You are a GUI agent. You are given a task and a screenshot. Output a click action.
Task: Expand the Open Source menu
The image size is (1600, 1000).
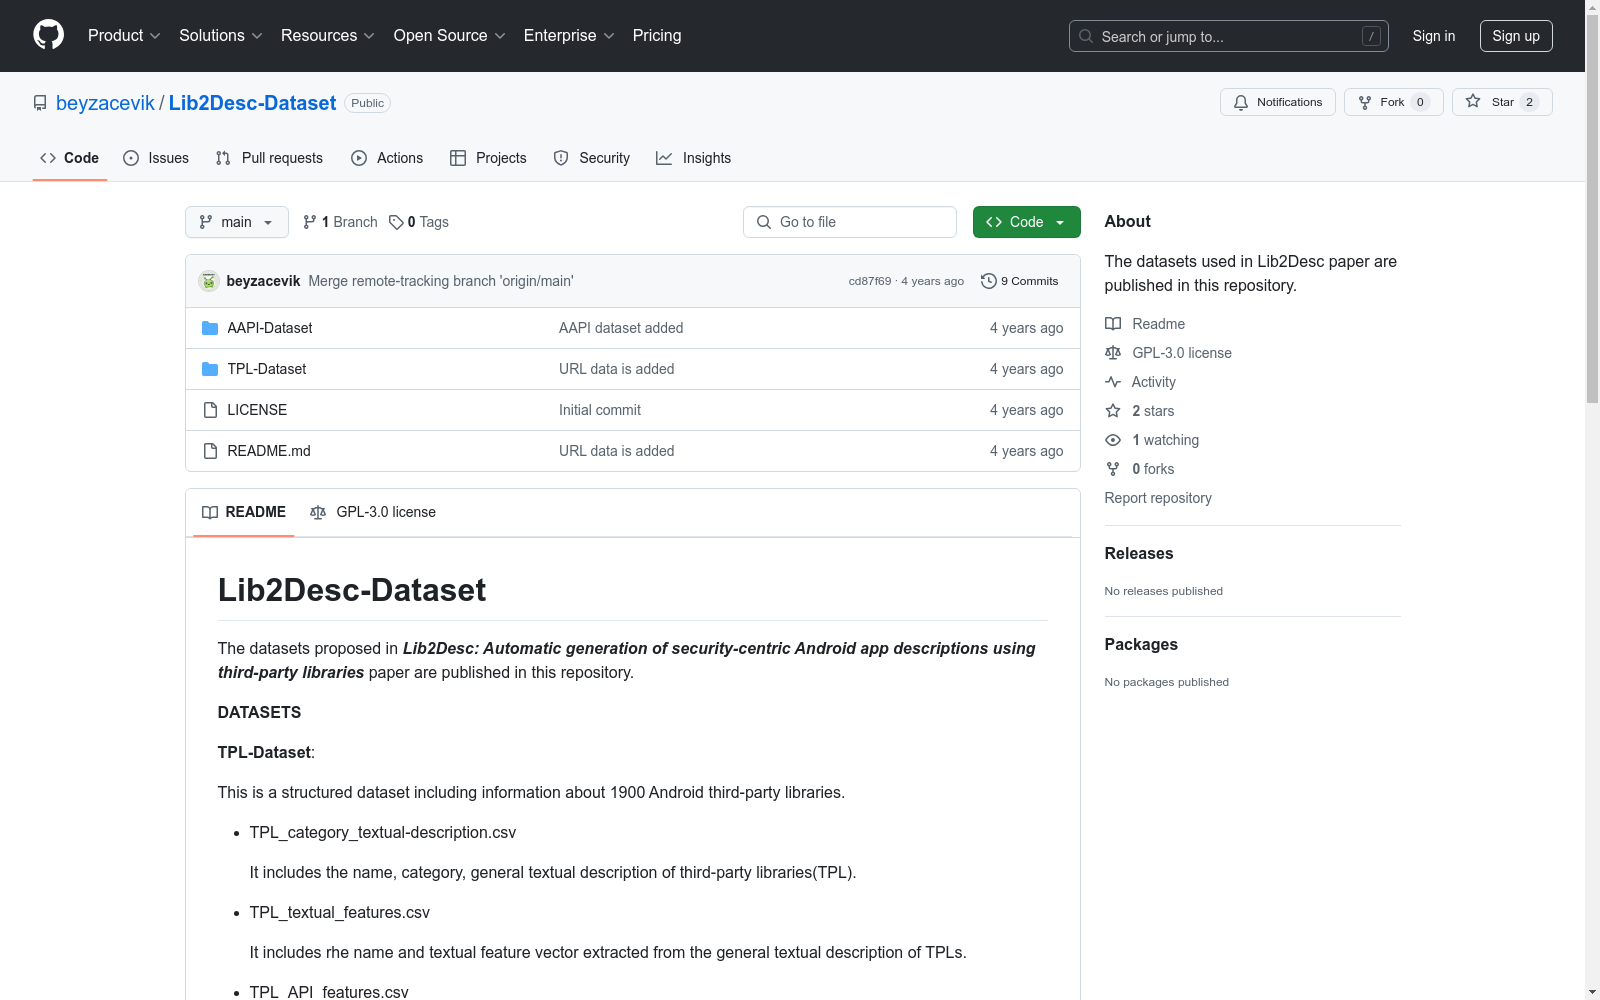pyautogui.click(x=450, y=36)
